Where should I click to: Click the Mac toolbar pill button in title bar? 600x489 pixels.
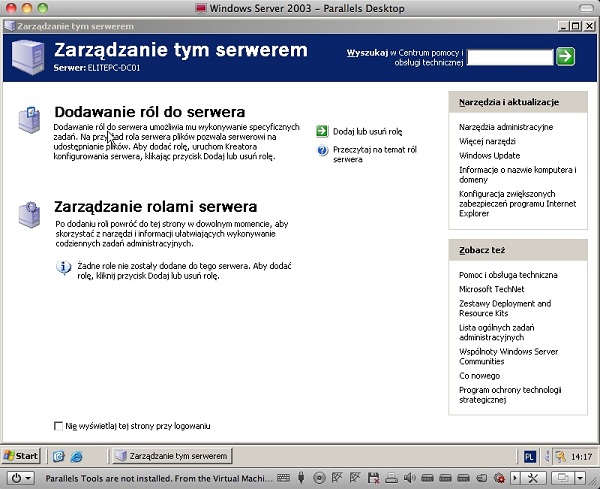(586, 8)
